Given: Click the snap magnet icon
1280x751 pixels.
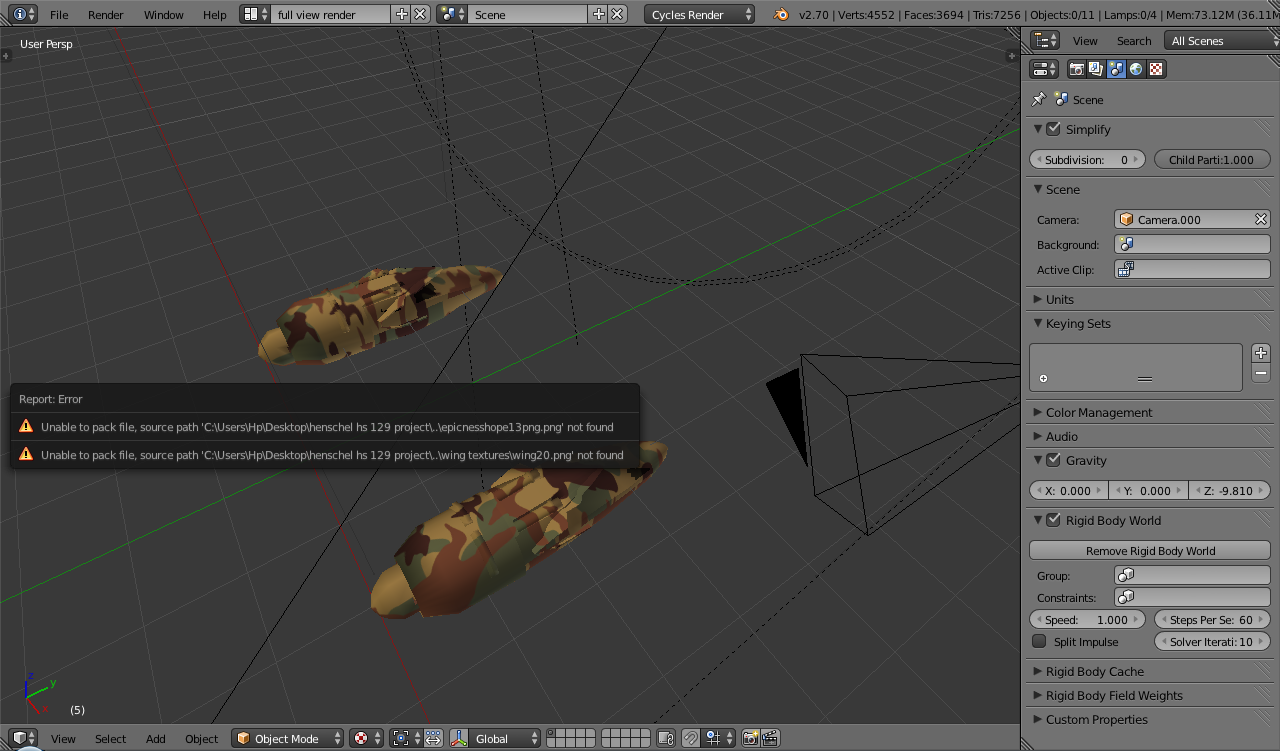Looking at the screenshot, I should (x=691, y=739).
